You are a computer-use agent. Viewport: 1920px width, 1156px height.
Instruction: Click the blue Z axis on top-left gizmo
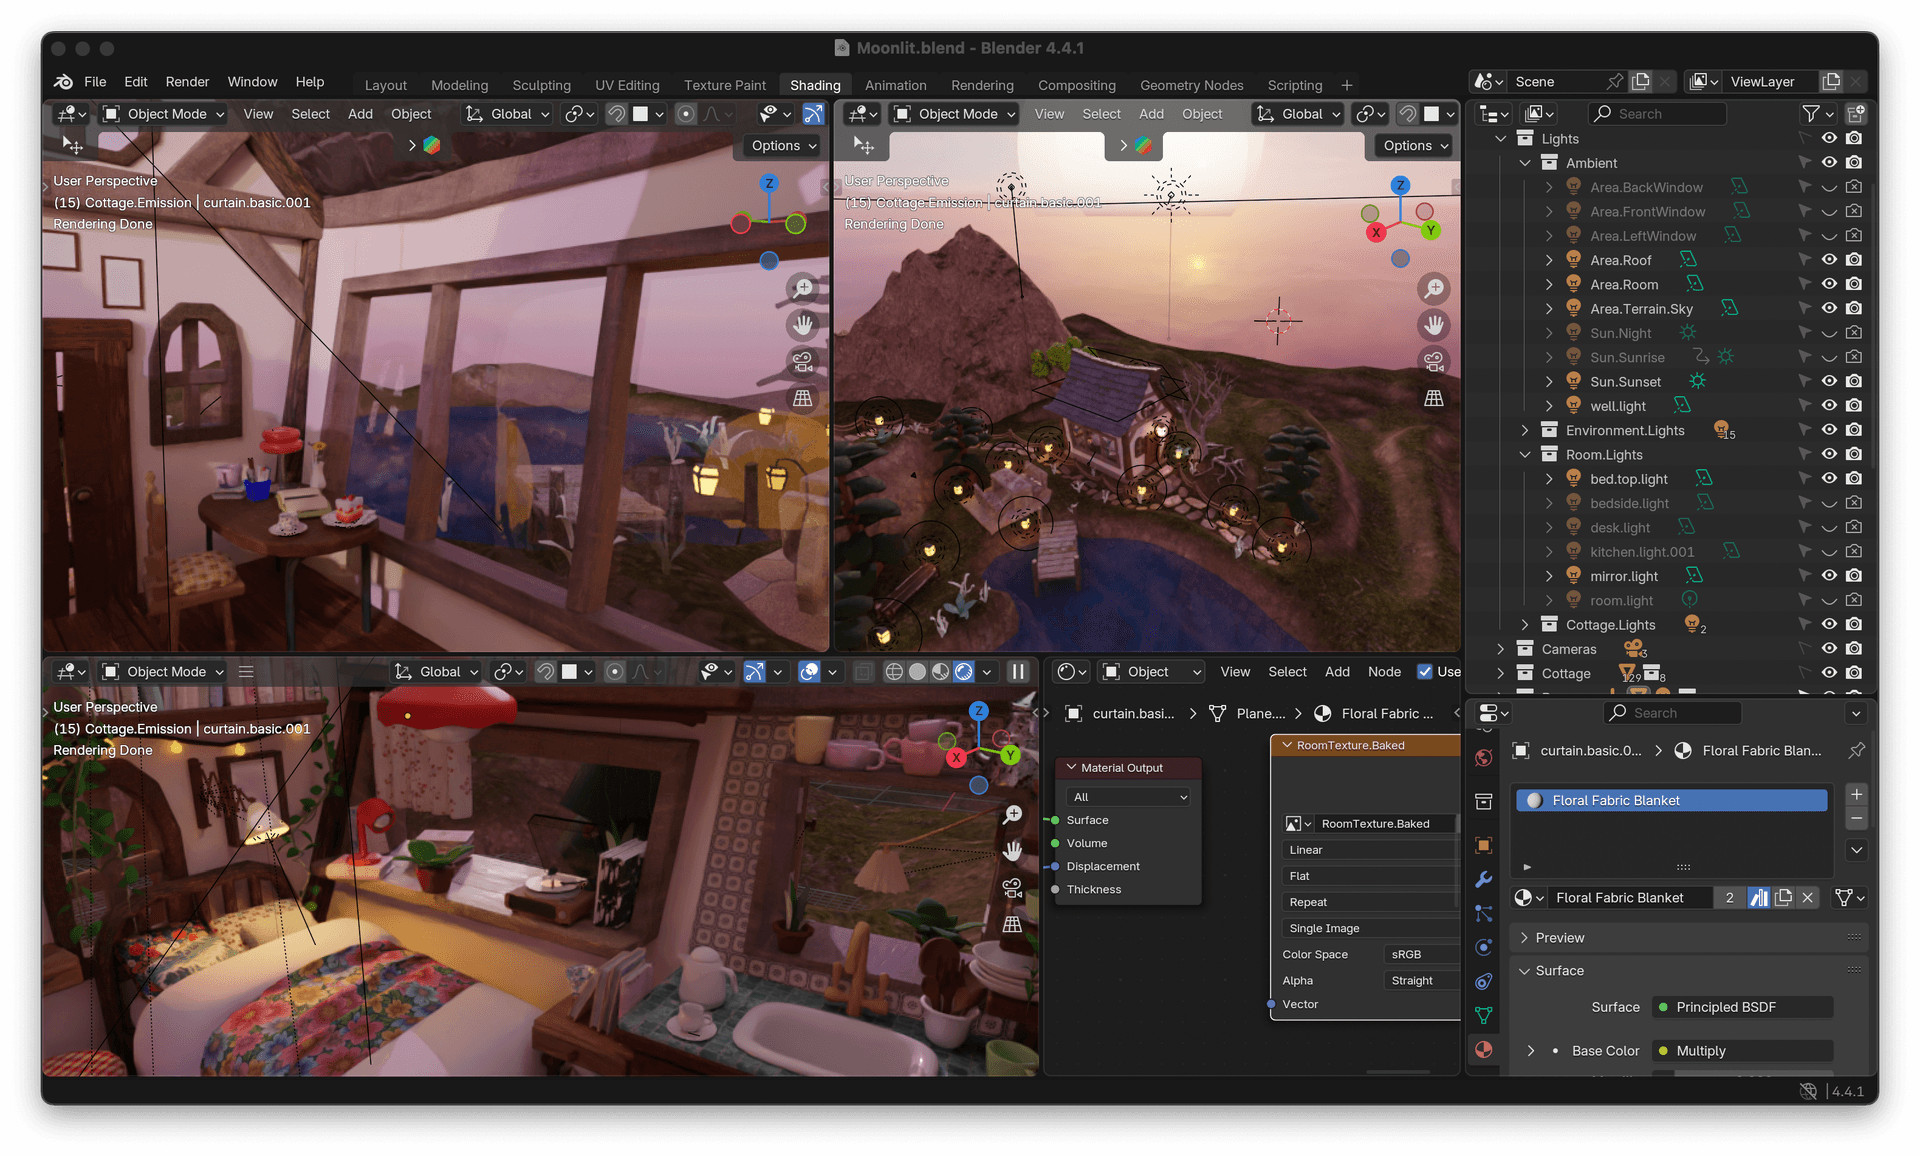pos(769,183)
